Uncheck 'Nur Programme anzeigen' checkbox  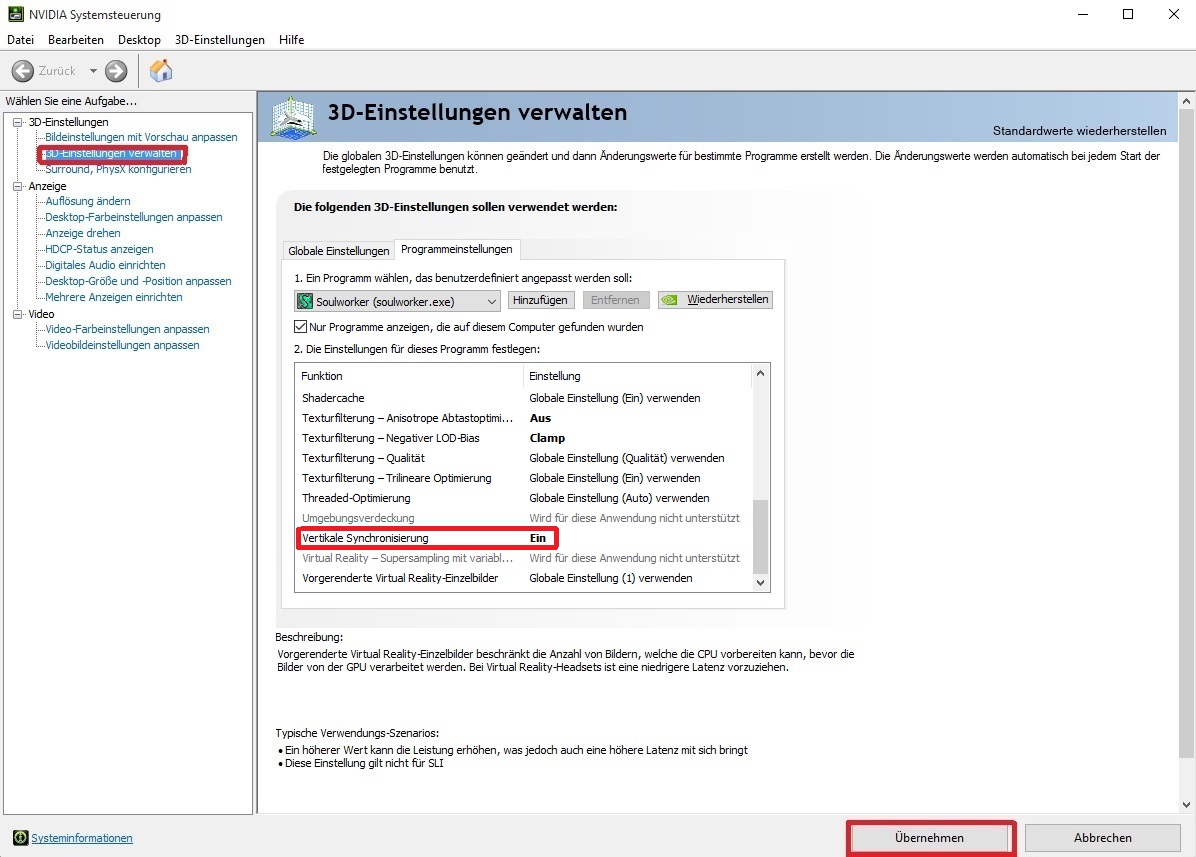(x=301, y=327)
